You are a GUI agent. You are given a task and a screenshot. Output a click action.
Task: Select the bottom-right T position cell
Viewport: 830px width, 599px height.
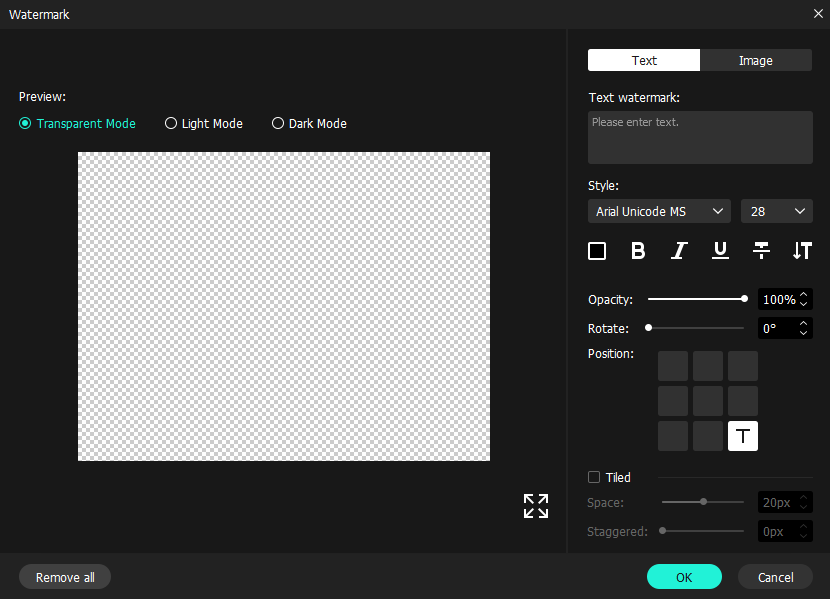[x=743, y=436]
